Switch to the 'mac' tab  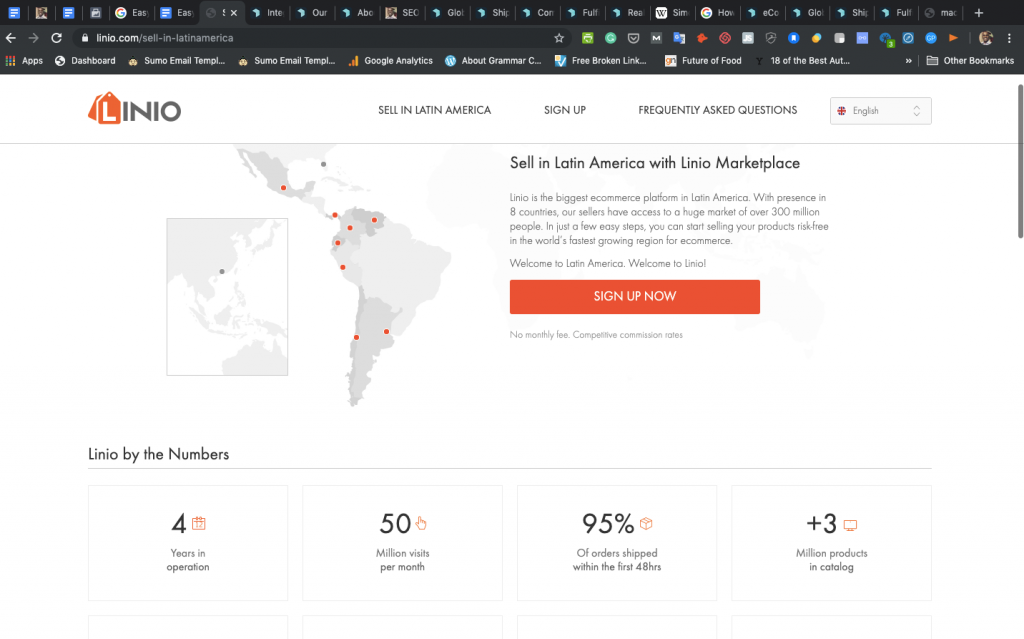pyautogui.click(x=941, y=12)
